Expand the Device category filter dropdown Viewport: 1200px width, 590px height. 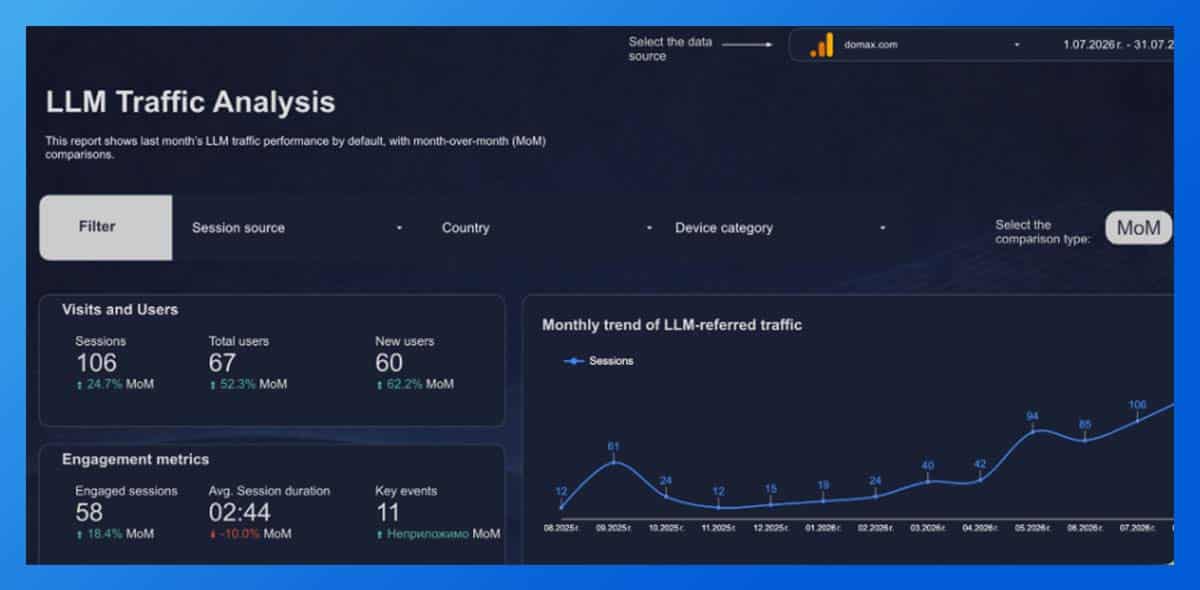[781, 228]
